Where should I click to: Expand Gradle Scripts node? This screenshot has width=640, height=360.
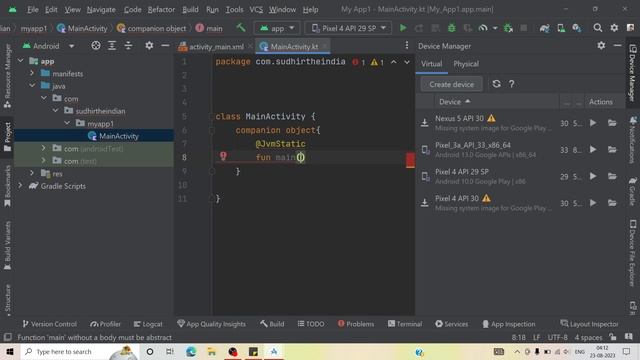point(20,186)
